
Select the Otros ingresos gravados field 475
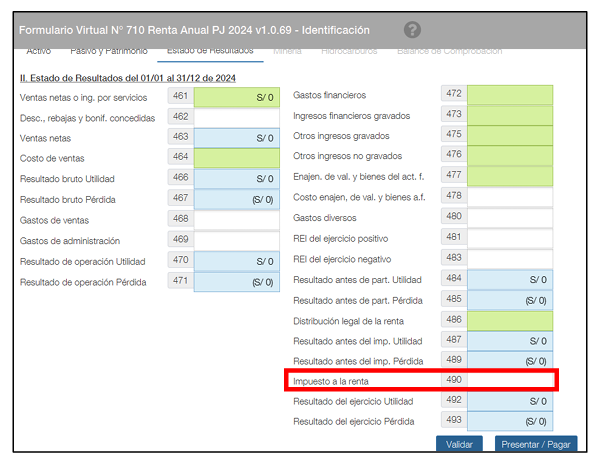pos(509,135)
